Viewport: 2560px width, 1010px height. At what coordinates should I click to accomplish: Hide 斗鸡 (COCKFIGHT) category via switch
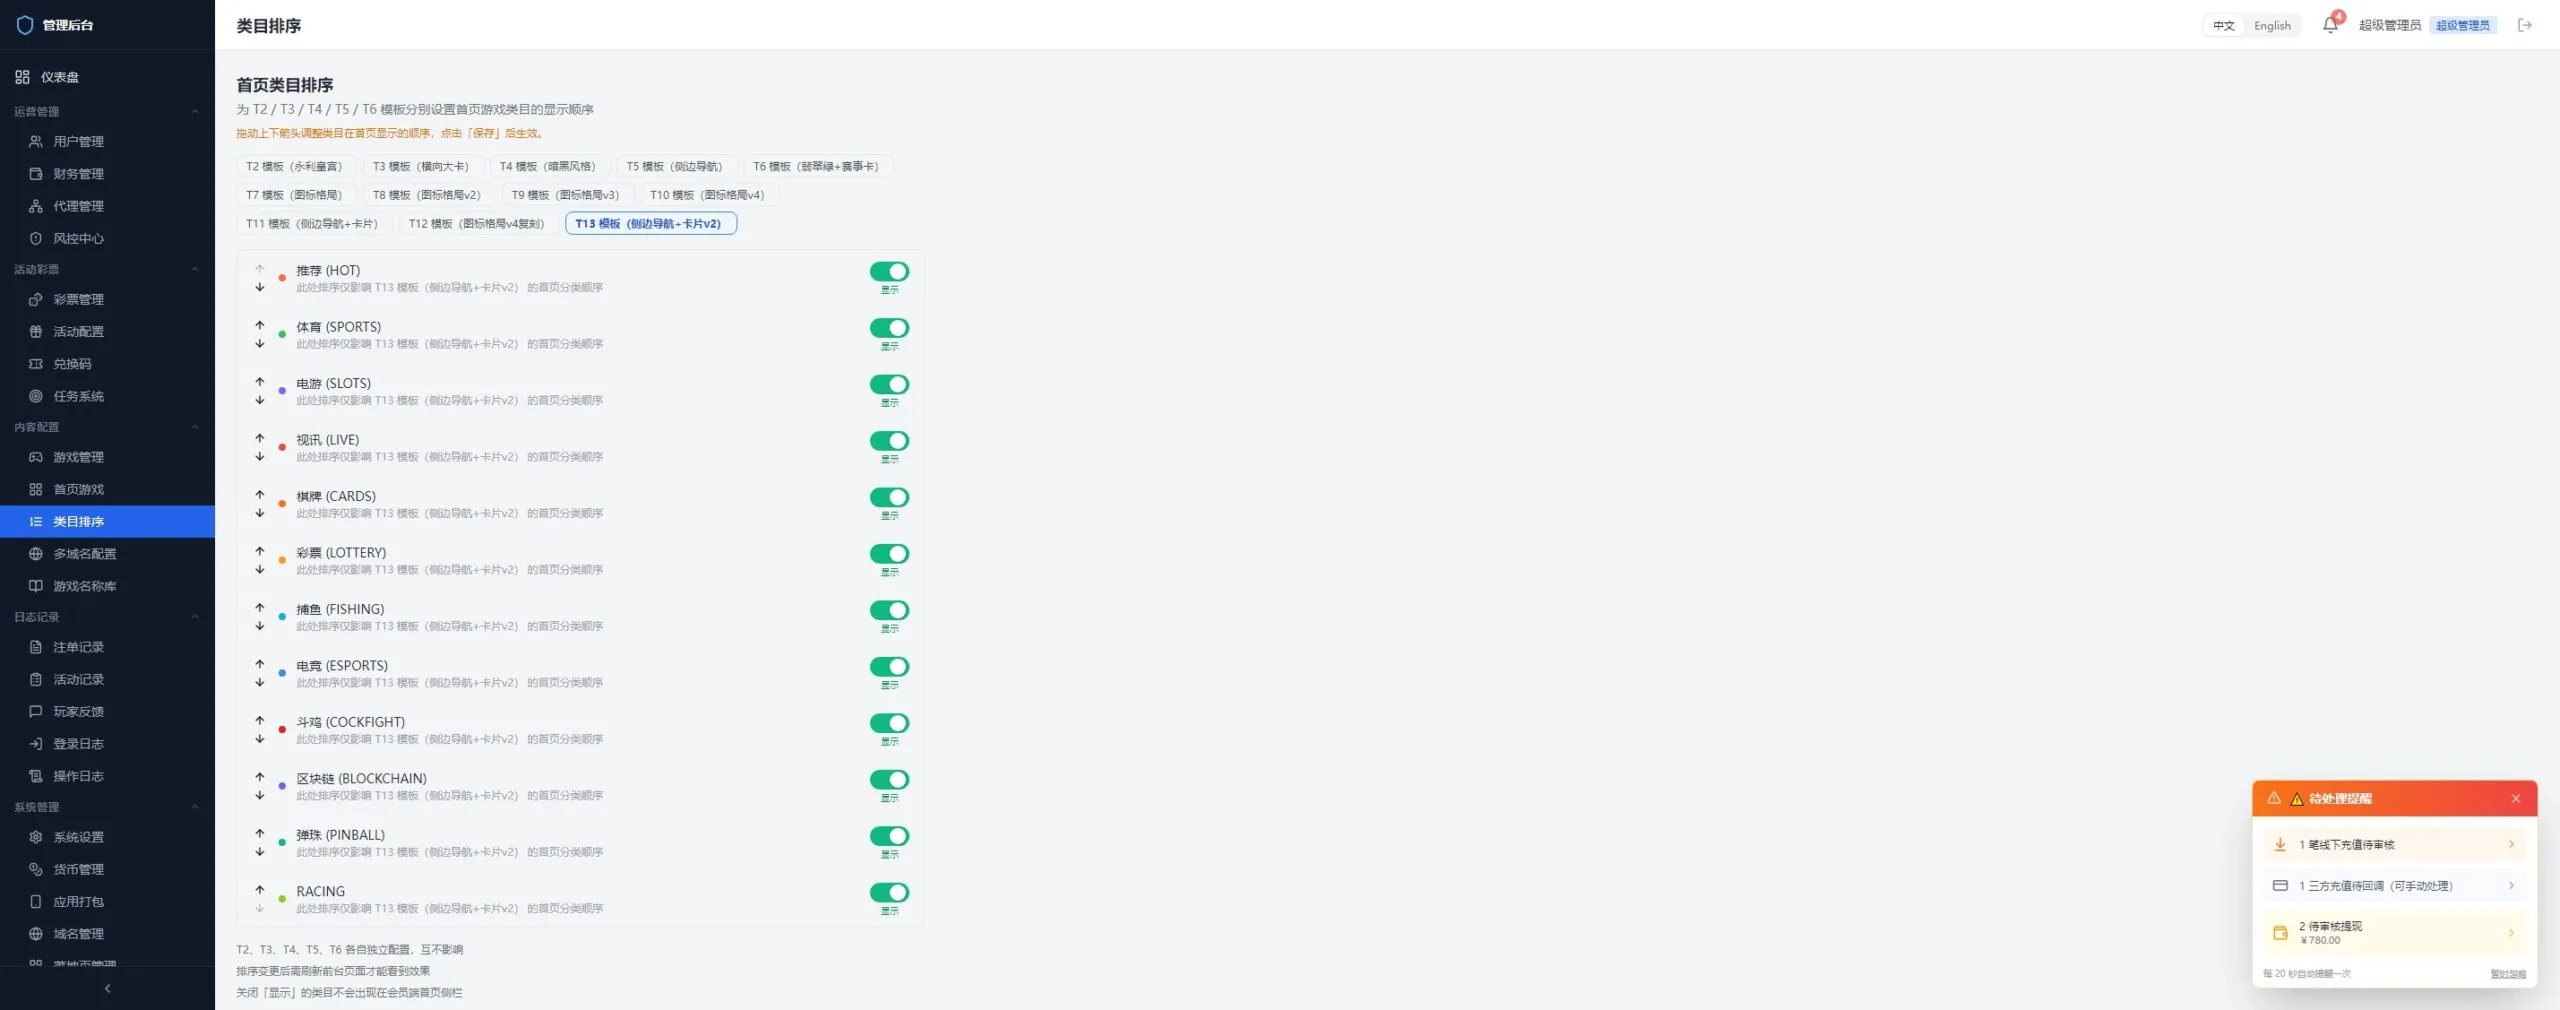click(x=889, y=723)
